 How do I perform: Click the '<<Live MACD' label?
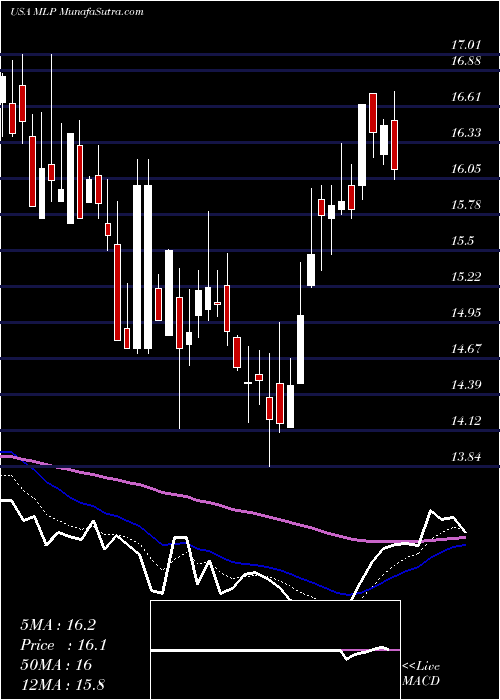click(x=421, y=673)
